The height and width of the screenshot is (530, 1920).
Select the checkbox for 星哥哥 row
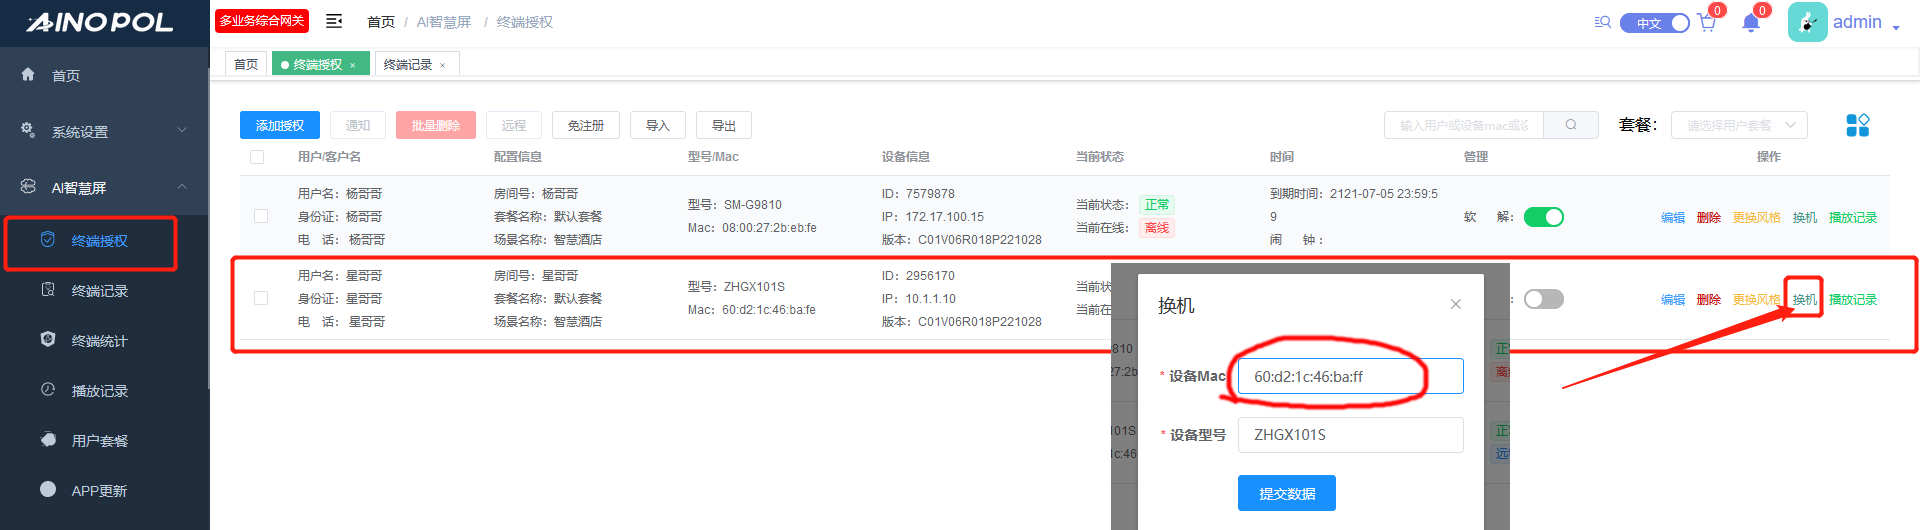coord(261,298)
